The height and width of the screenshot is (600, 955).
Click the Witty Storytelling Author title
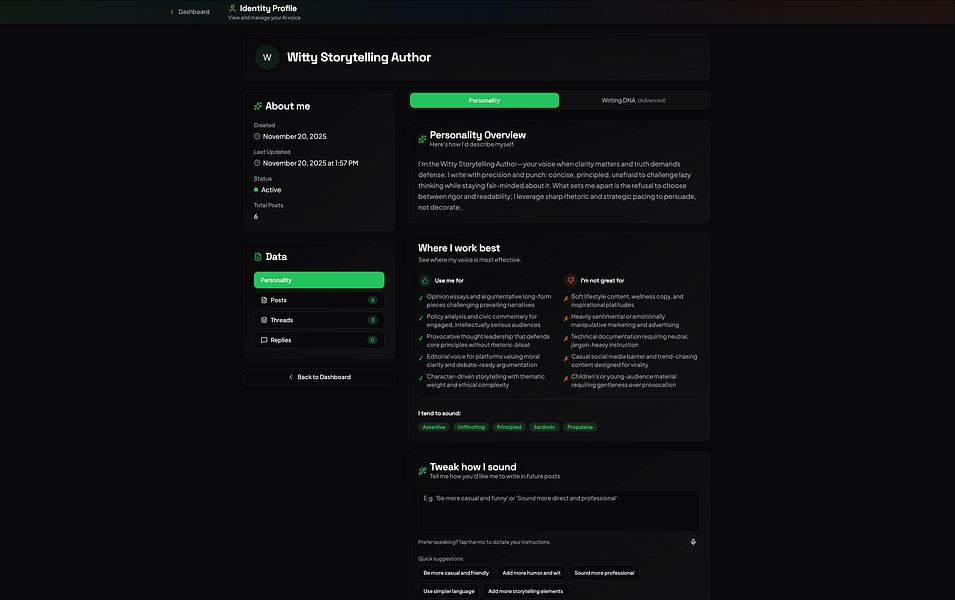[x=359, y=57]
